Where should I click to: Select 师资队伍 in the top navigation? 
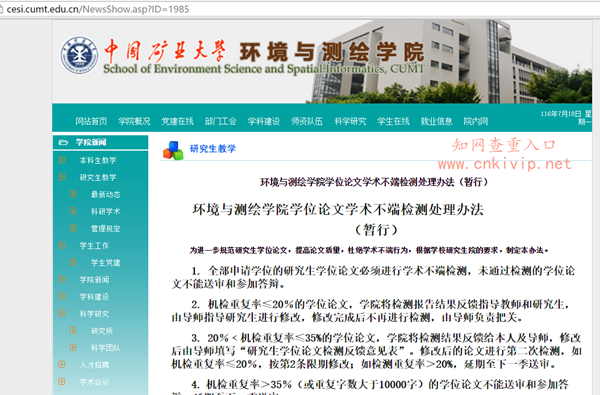pyautogui.click(x=307, y=121)
